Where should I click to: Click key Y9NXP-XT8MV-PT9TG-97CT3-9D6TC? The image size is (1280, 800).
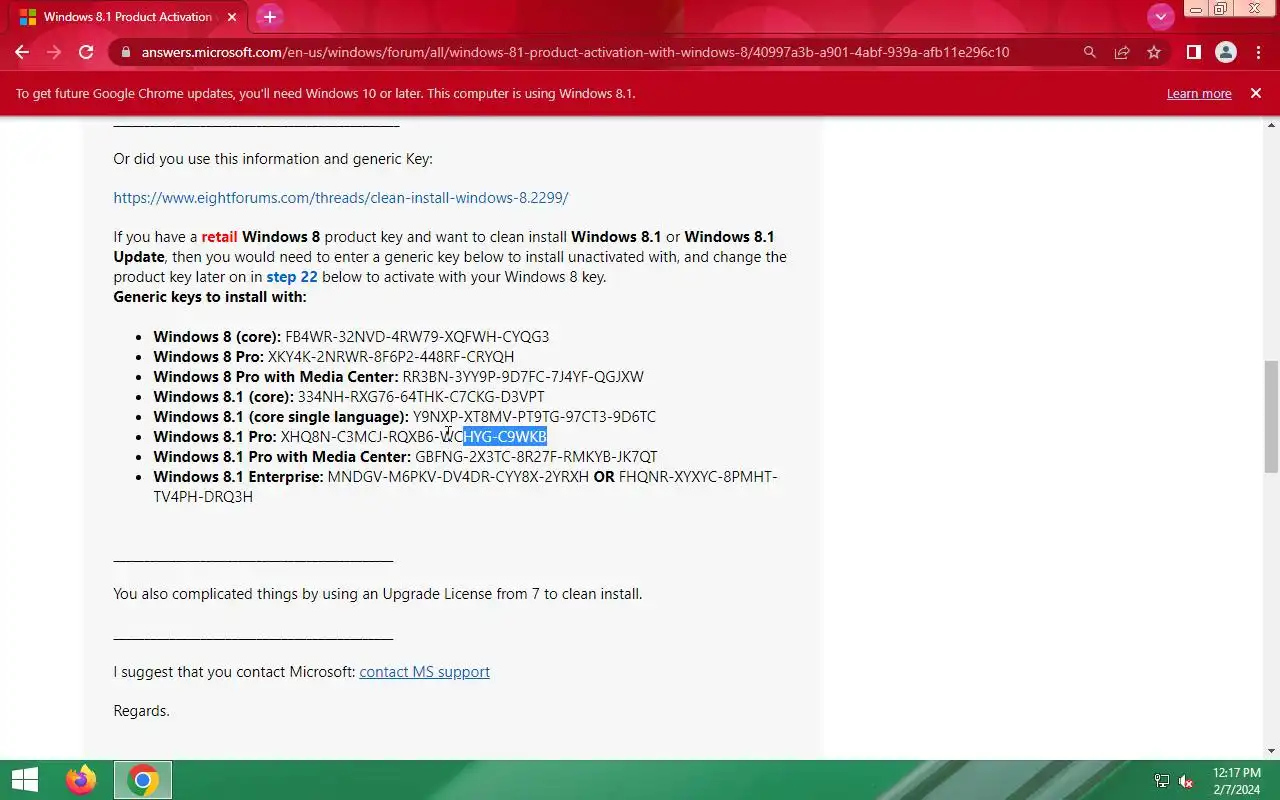click(x=534, y=417)
